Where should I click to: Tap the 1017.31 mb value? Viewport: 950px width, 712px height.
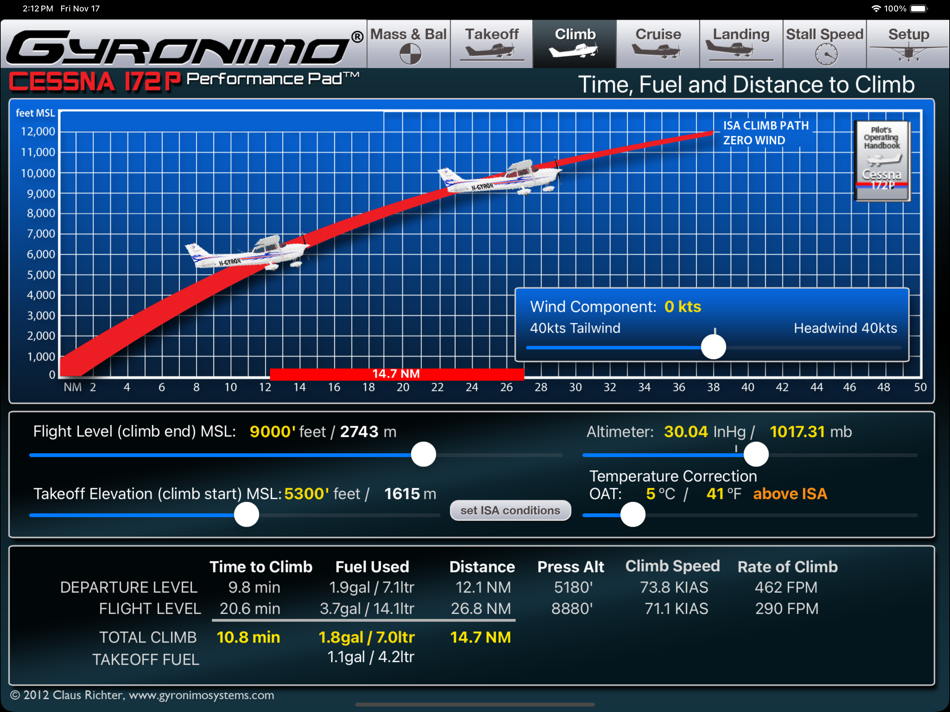tap(797, 432)
